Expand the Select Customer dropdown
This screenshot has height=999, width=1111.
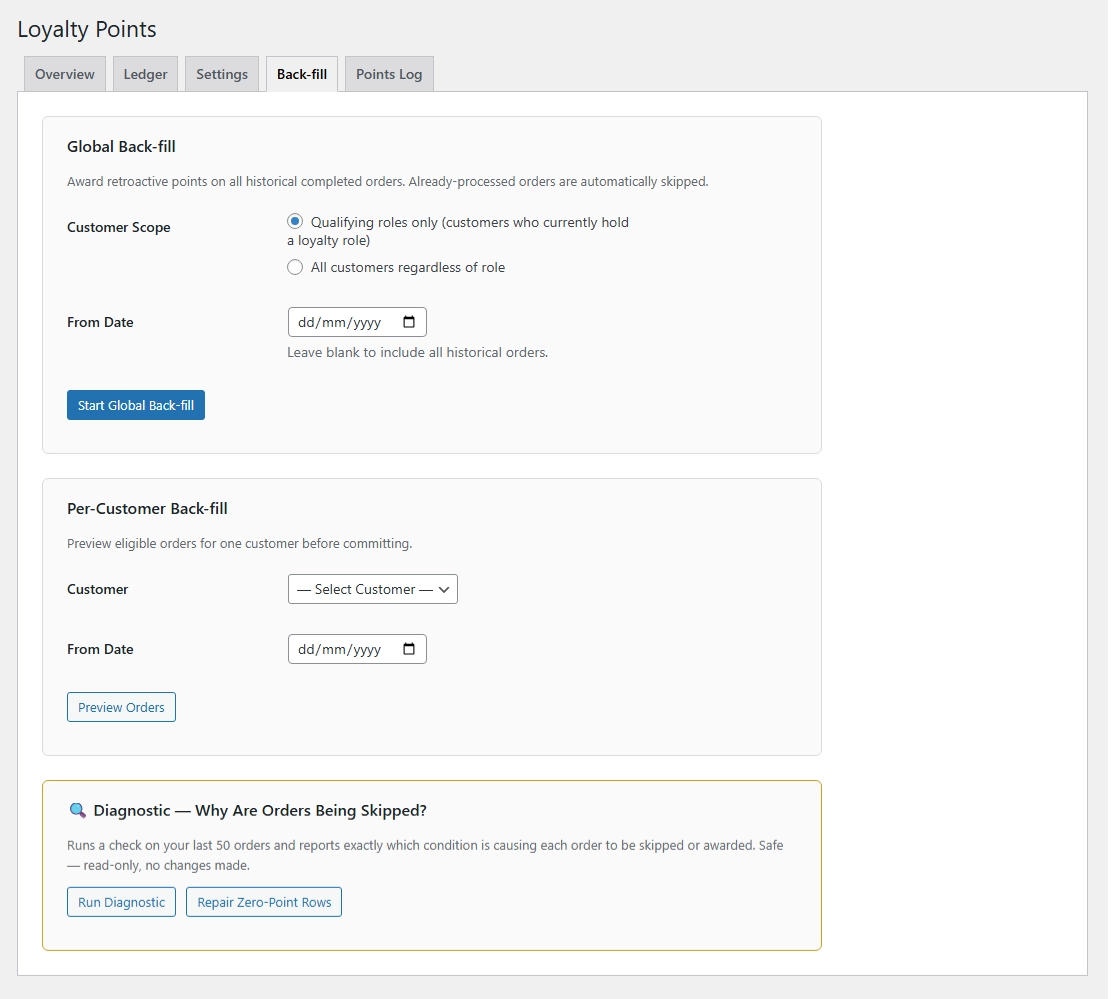(372, 589)
